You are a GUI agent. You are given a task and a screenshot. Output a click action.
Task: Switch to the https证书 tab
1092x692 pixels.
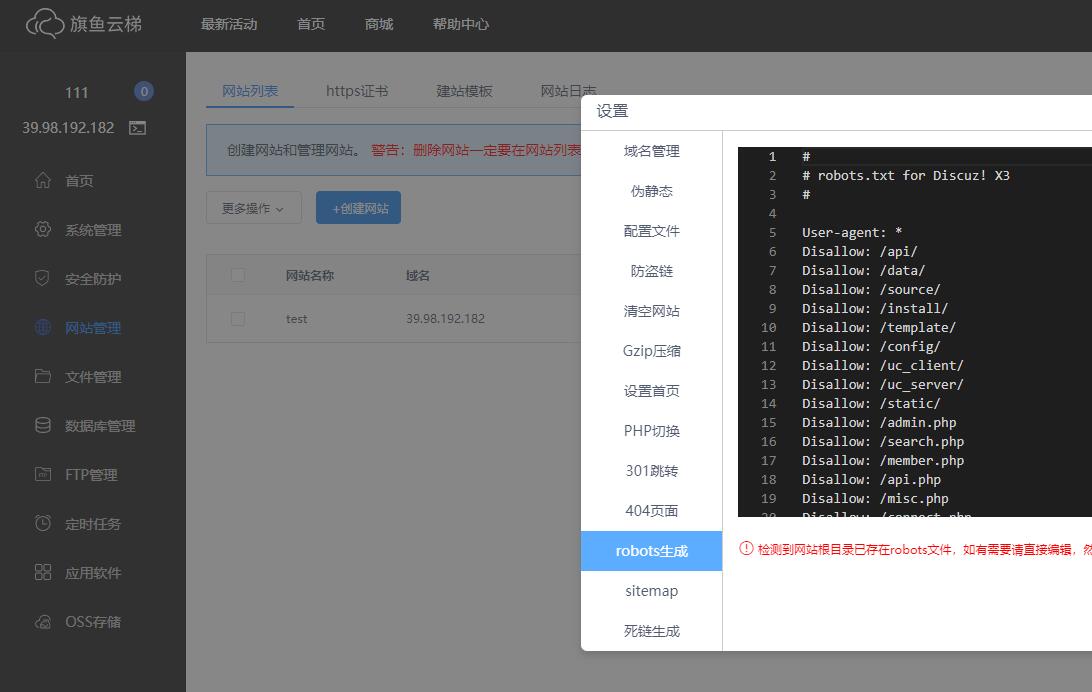tap(357, 91)
